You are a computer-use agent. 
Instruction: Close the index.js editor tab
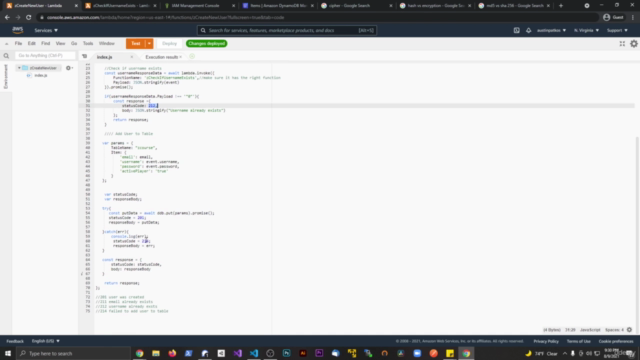(x=131, y=57)
